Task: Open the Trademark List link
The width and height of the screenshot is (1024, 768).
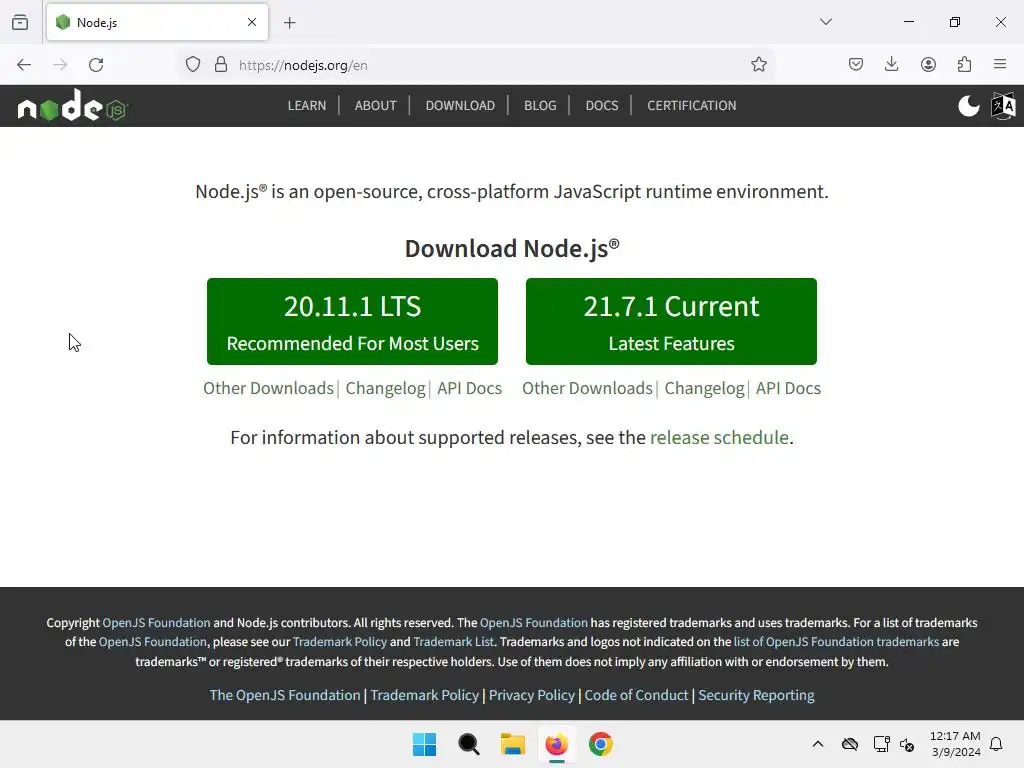Action: 453,642
